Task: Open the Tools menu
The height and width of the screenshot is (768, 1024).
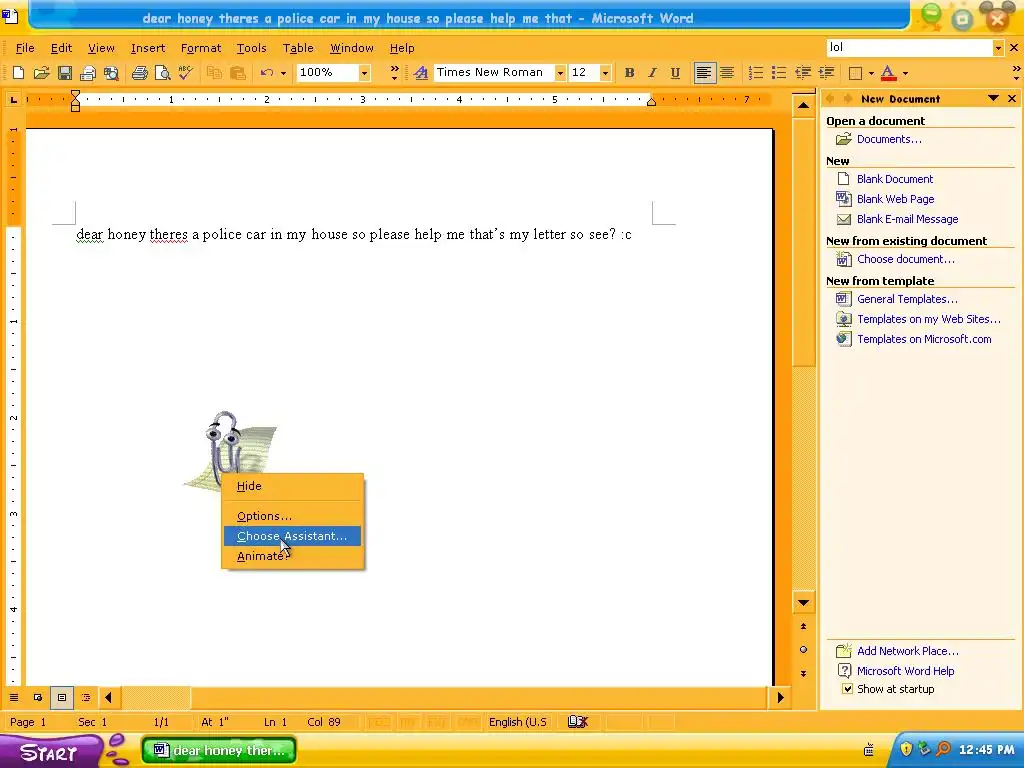Action: [251, 48]
